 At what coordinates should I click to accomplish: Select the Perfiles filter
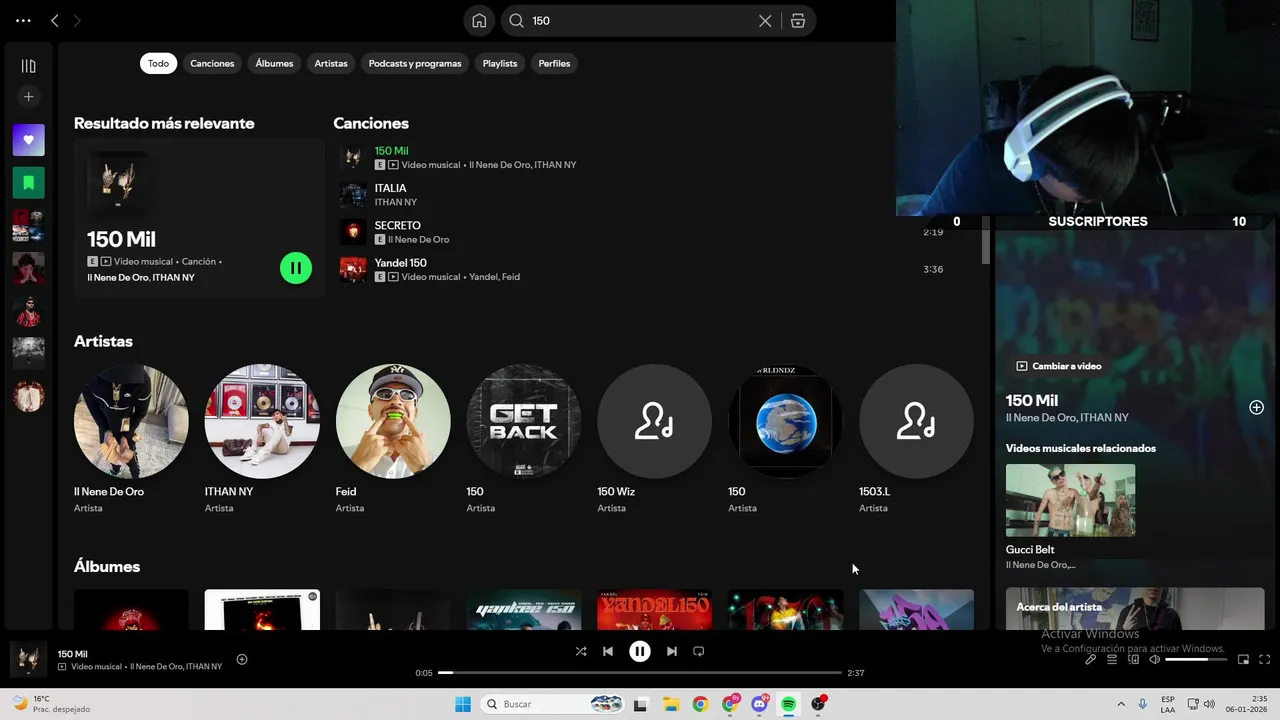point(554,63)
